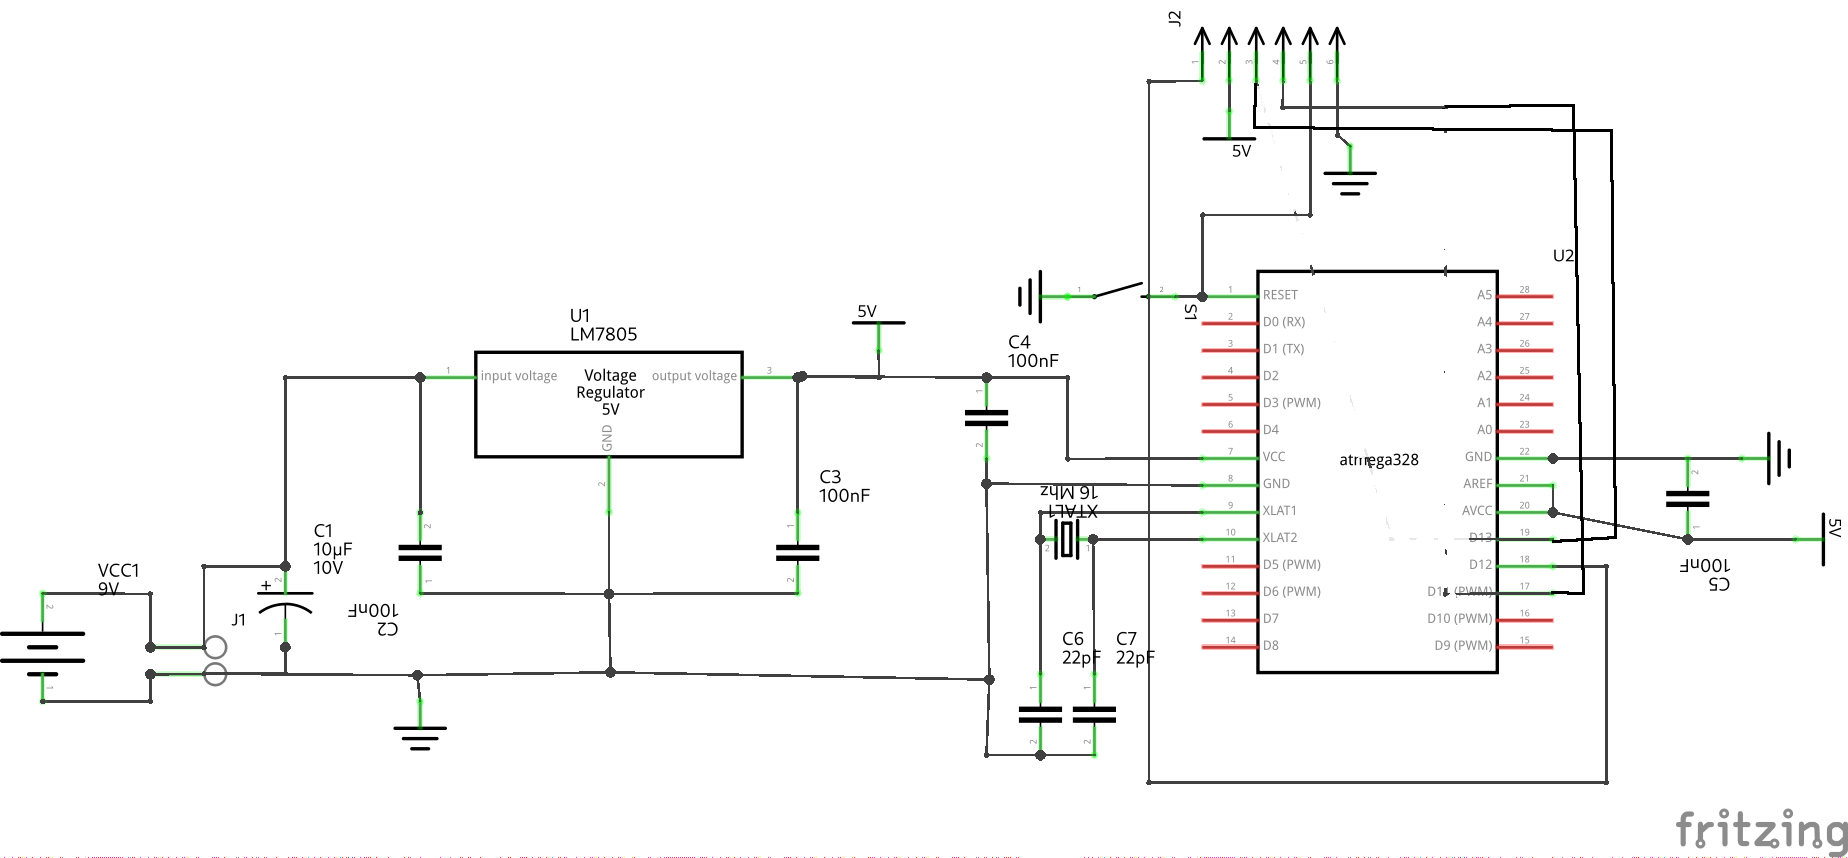1848x858 pixels.
Task: Click the 'U2' part label
Action: (1563, 256)
